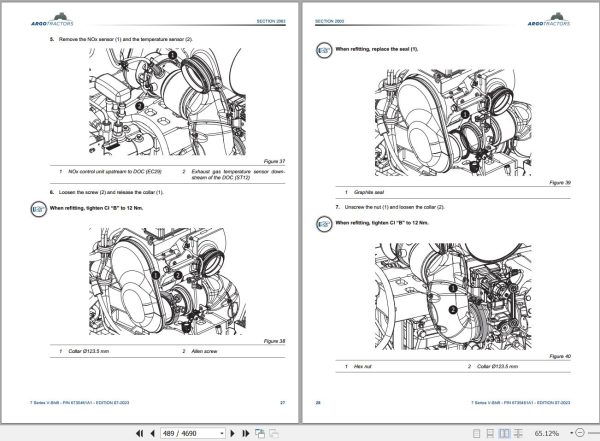
Task: Click the zoom out minus button
Action: coord(580,433)
